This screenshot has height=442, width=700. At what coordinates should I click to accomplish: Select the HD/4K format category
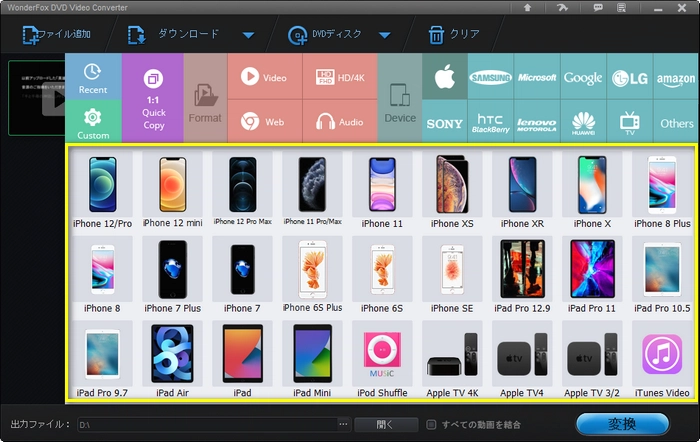(x=339, y=77)
